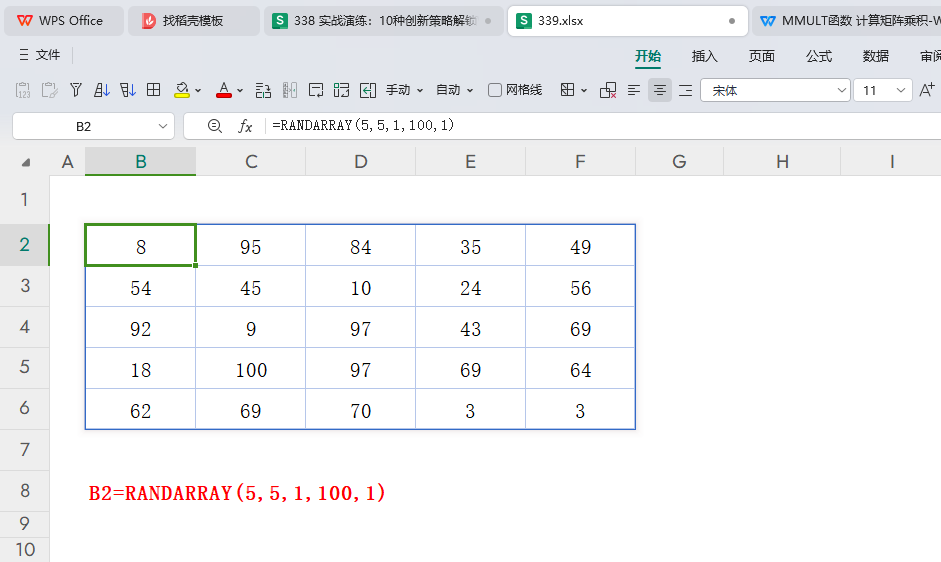Click the green-square cell conversion icon
The height and width of the screenshot is (562, 941).
[x=341, y=90]
